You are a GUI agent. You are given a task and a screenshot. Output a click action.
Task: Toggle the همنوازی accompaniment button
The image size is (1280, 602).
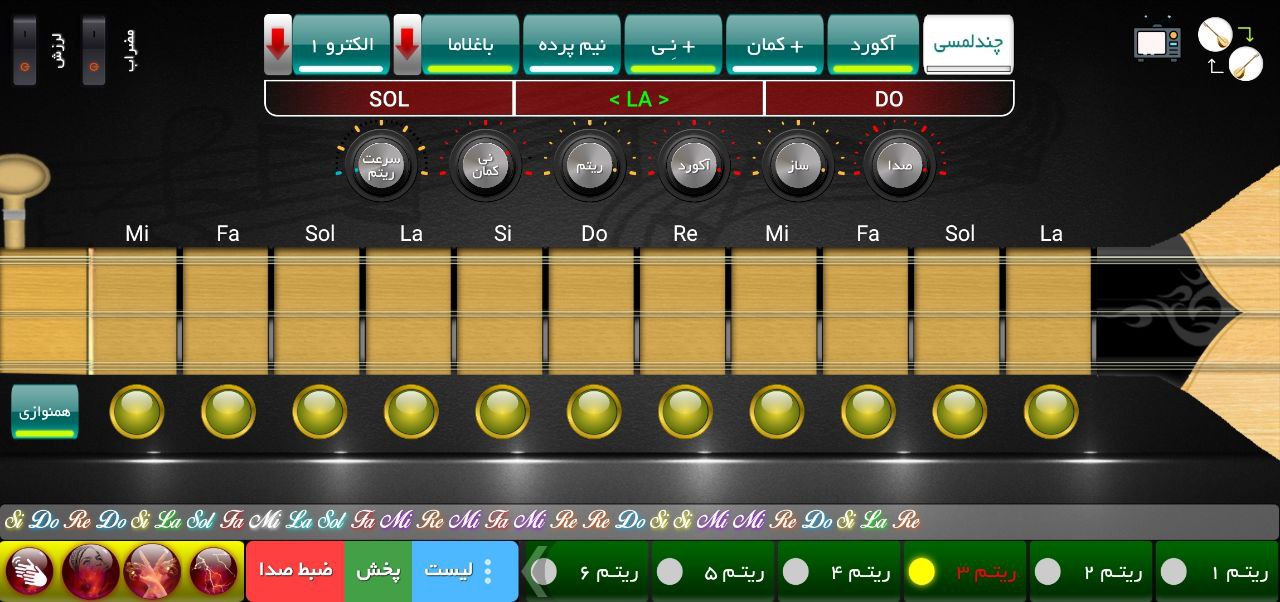pos(45,412)
